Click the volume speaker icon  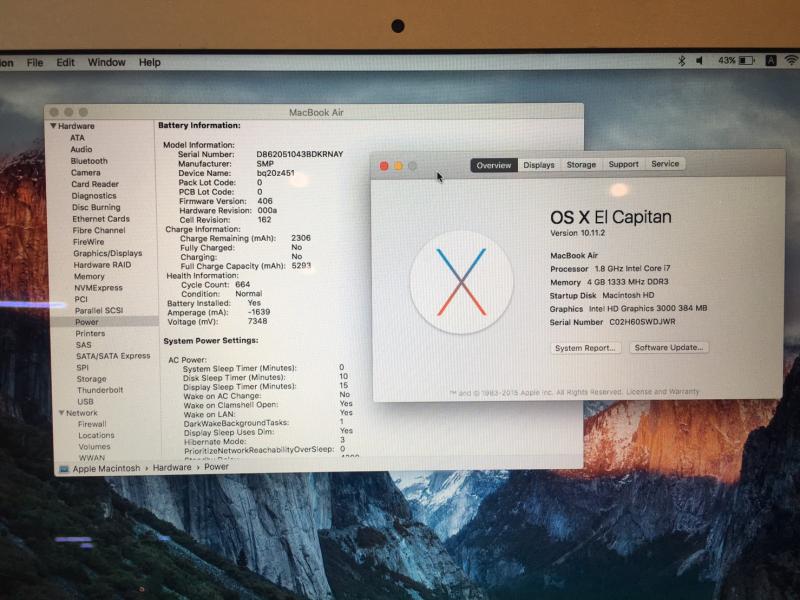coord(700,61)
